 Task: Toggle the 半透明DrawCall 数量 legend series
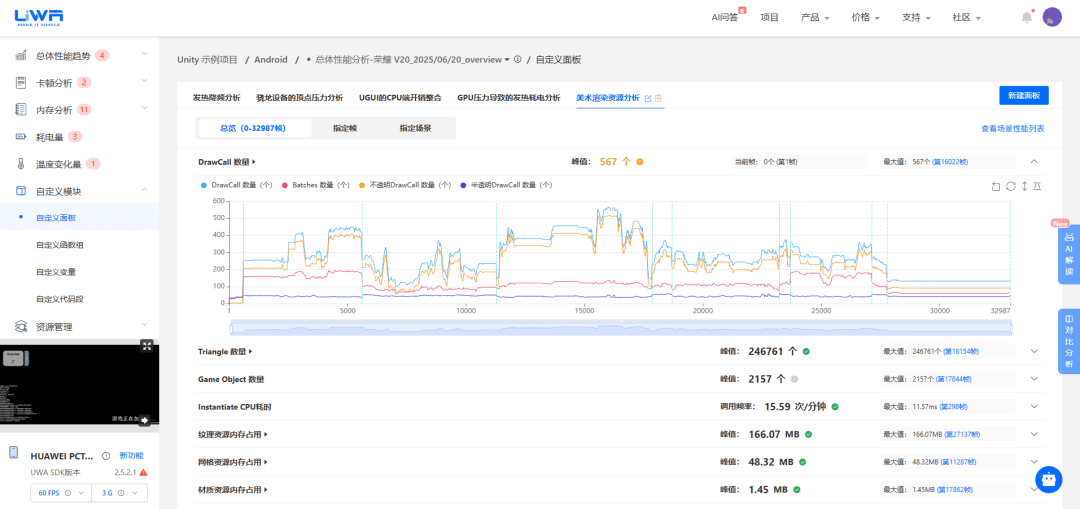506,185
